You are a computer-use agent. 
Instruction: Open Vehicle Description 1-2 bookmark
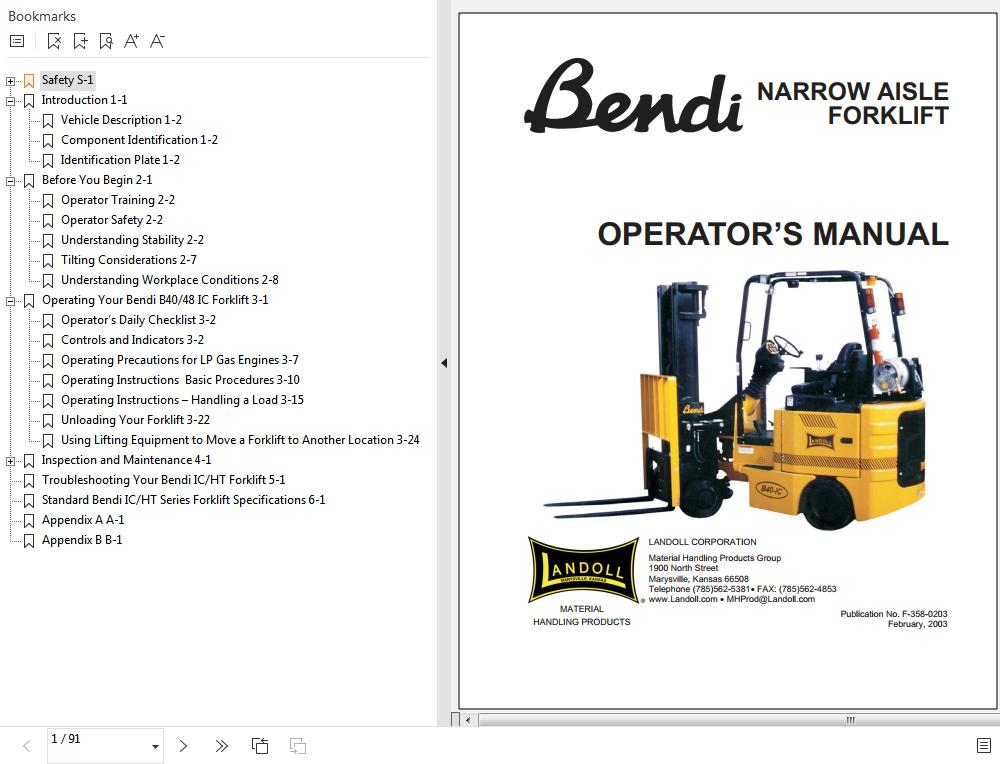point(121,120)
